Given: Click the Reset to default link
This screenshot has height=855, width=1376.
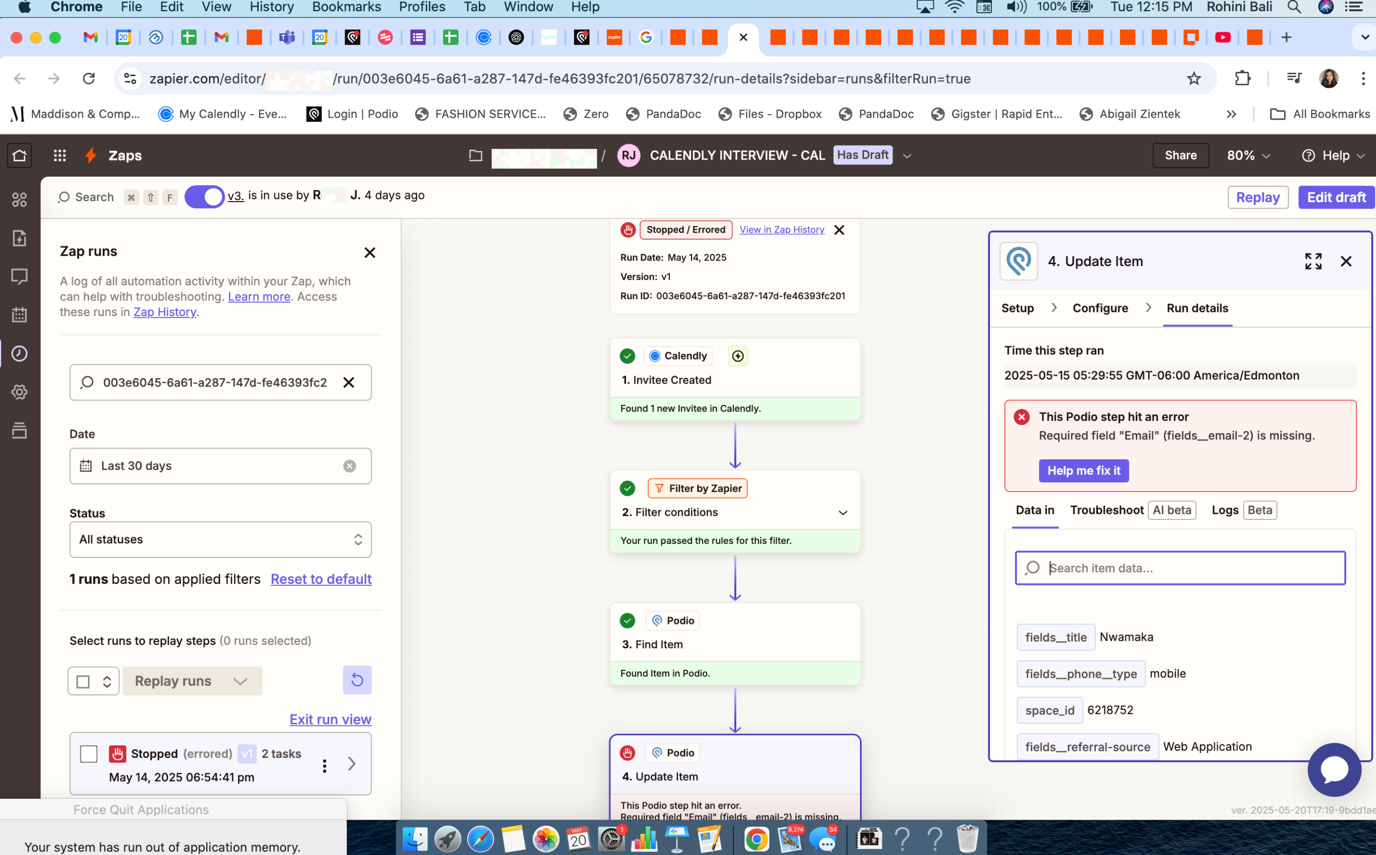Looking at the screenshot, I should click(x=321, y=579).
